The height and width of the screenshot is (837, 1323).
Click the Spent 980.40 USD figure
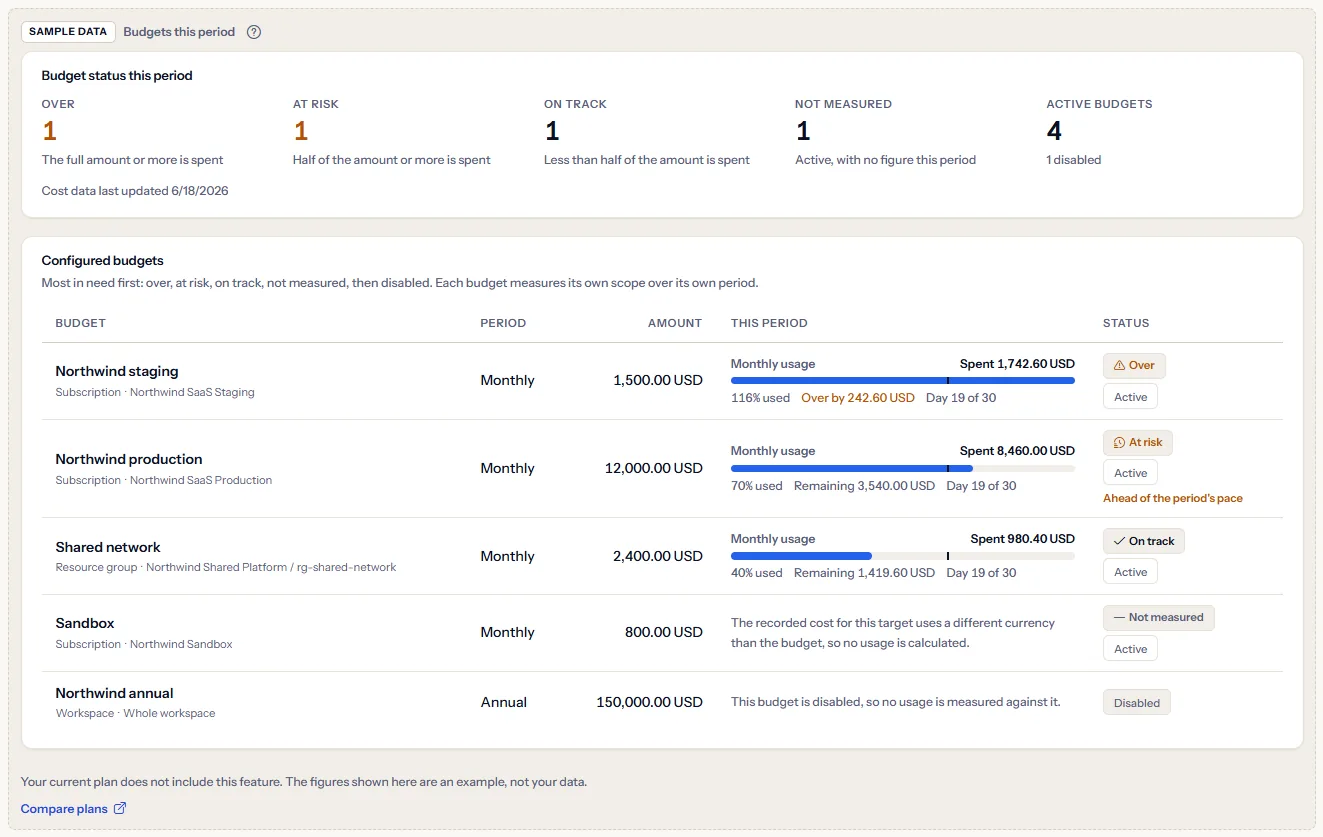[x=1023, y=539]
